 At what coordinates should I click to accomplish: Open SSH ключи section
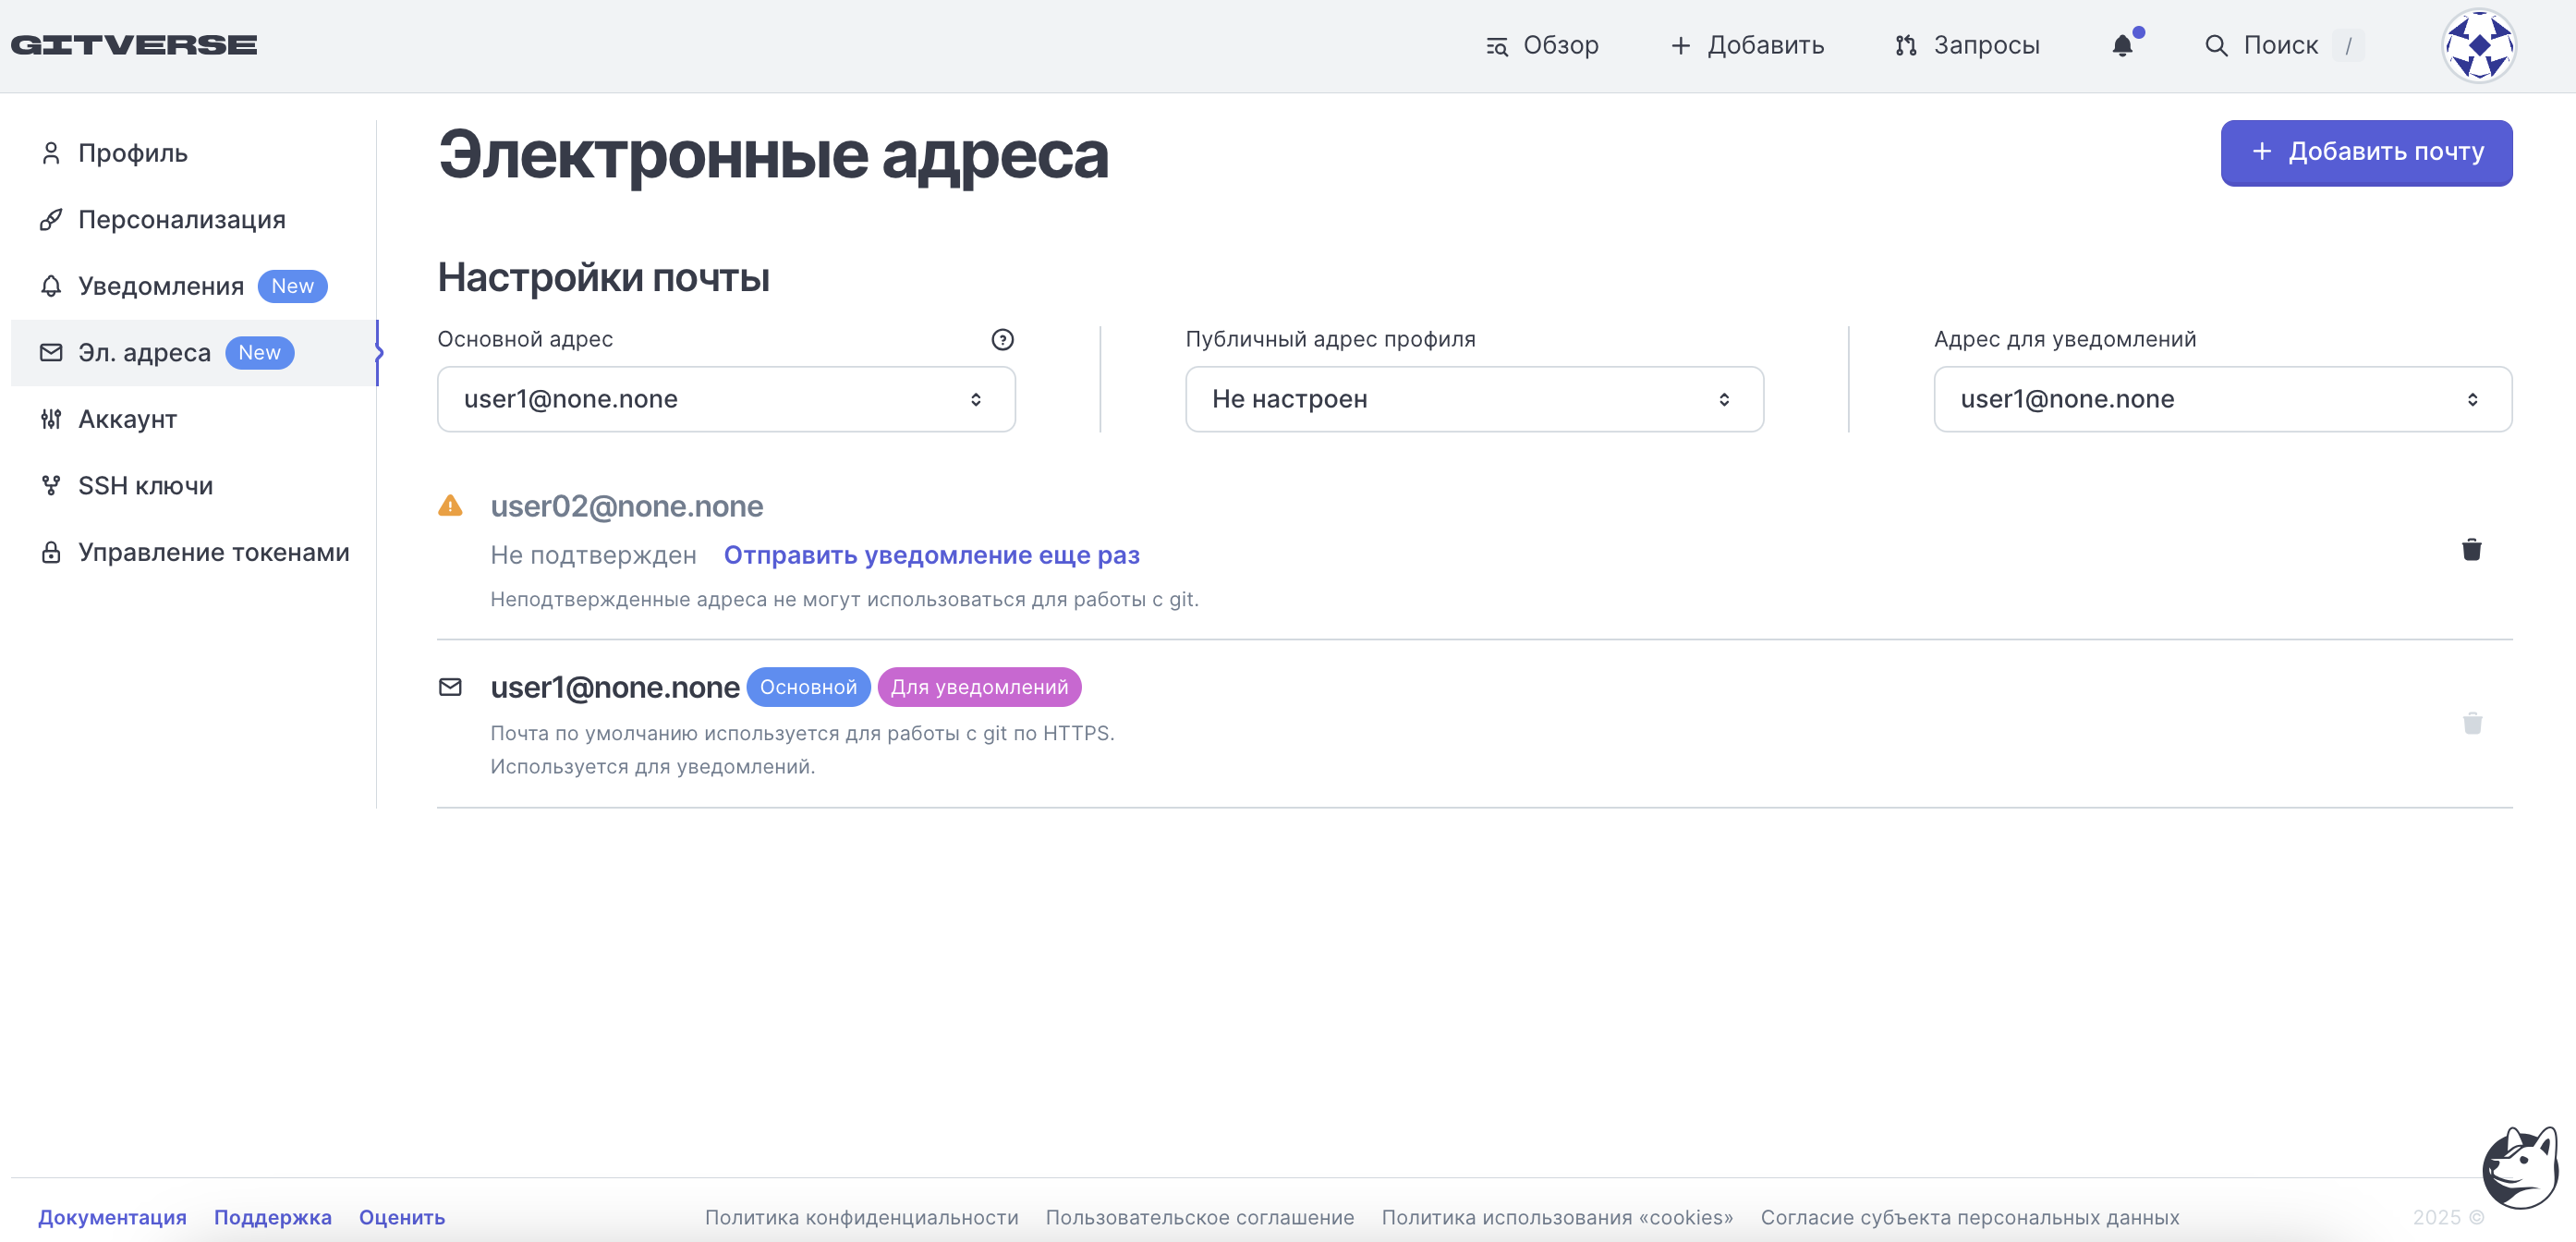pyautogui.click(x=194, y=486)
